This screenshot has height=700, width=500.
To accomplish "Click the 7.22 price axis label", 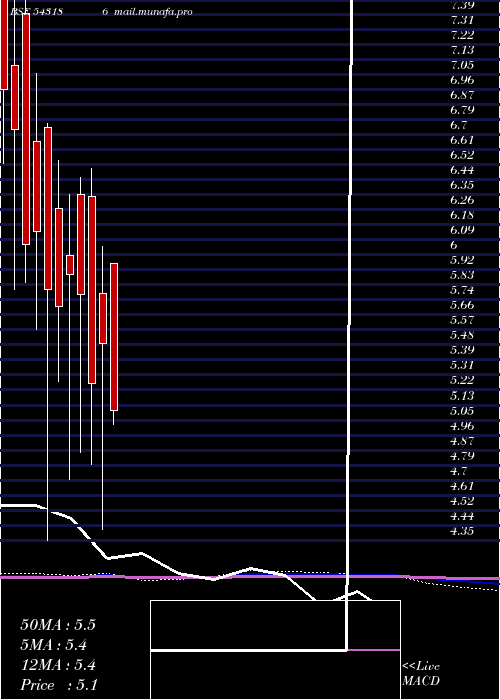I will pos(462,35).
